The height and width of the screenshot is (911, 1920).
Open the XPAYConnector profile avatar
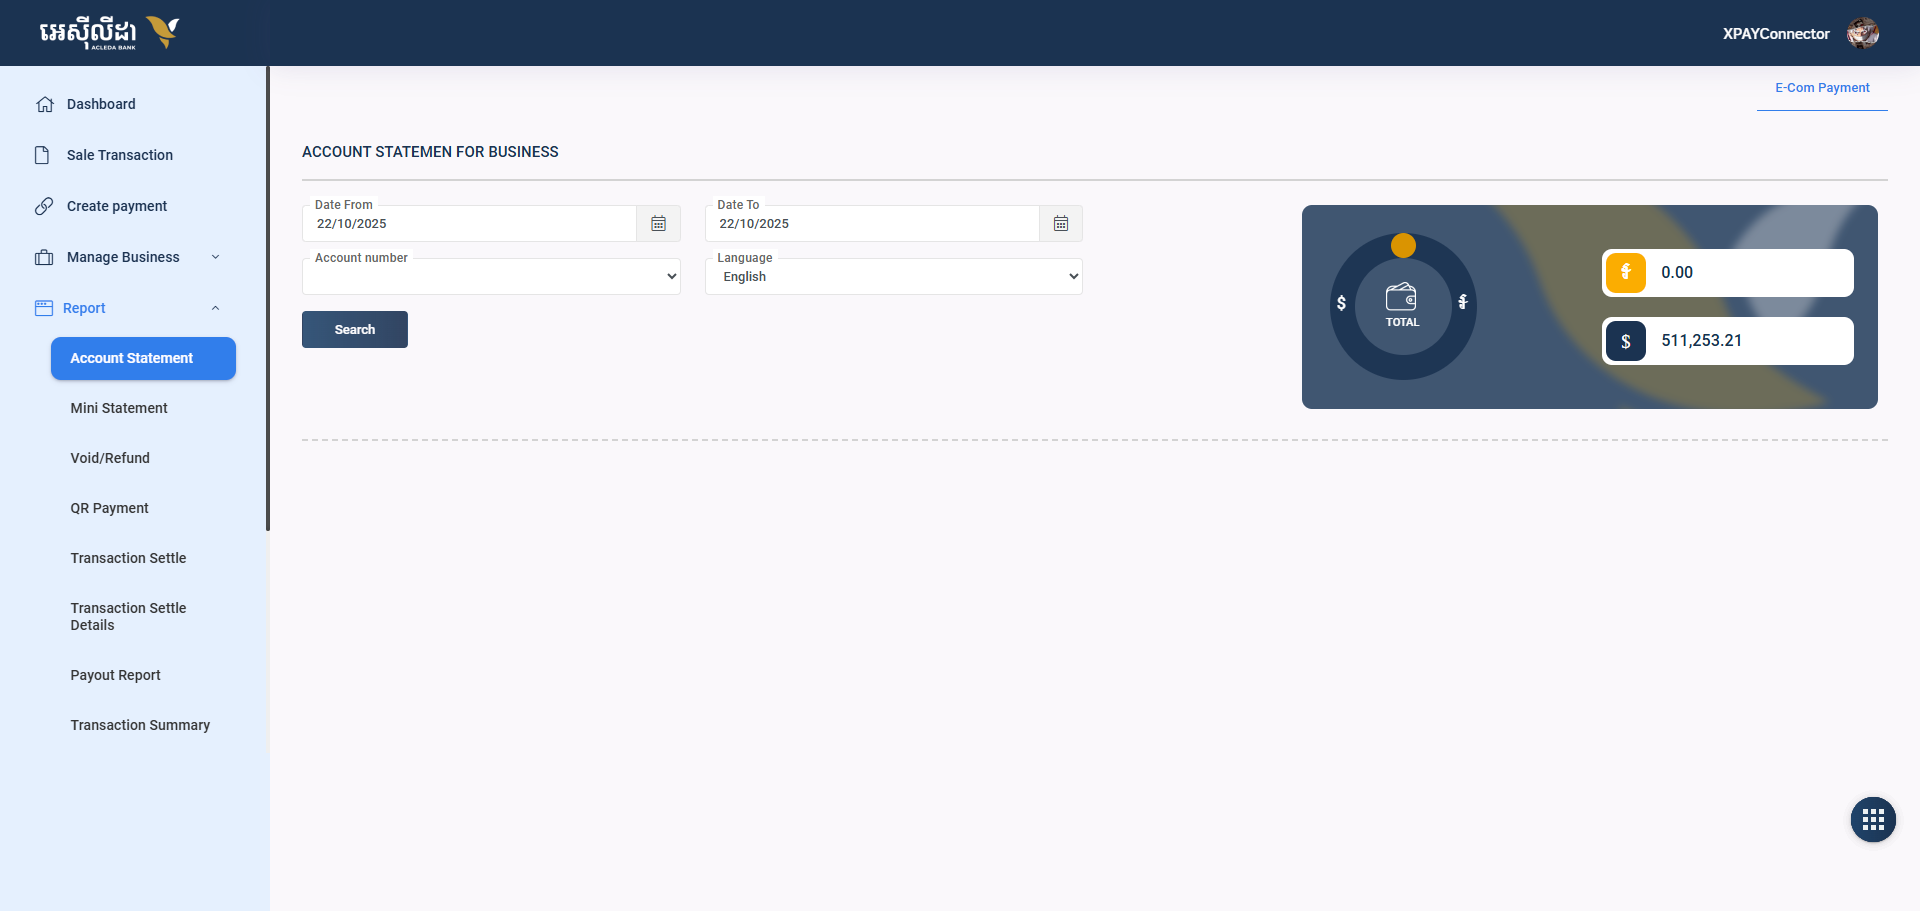click(1863, 33)
